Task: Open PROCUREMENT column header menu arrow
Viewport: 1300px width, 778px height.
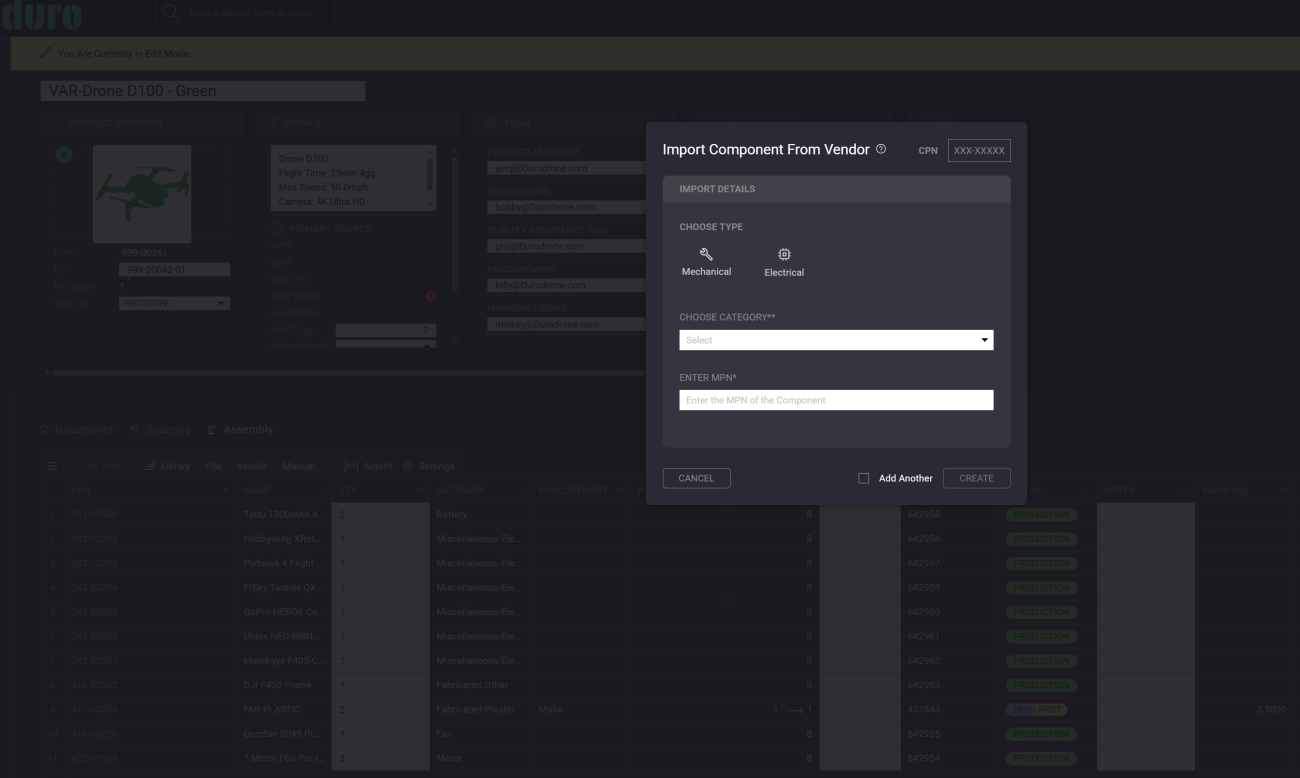Action: pyautogui.click(x=622, y=491)
